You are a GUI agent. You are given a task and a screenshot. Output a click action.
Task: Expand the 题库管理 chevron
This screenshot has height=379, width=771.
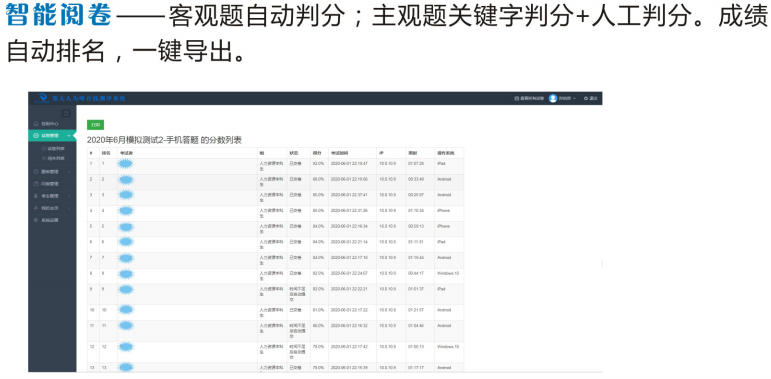(x=69, y=172)
